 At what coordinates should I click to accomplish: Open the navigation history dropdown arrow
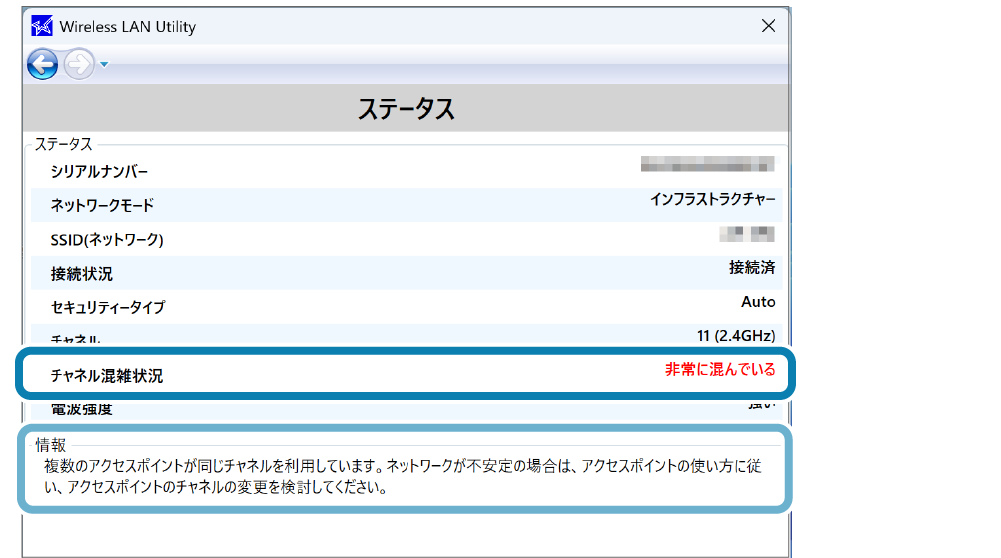tap(104, 66)
